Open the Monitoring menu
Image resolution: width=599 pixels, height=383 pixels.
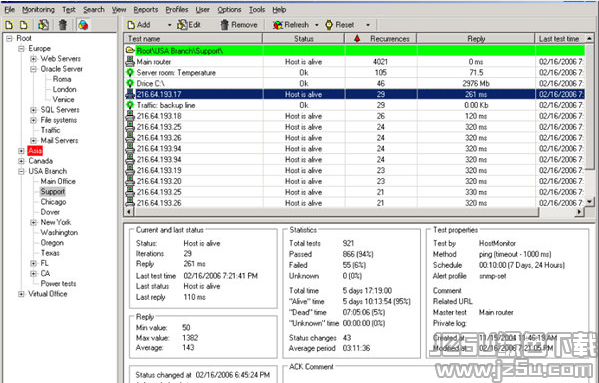[38, 10]
